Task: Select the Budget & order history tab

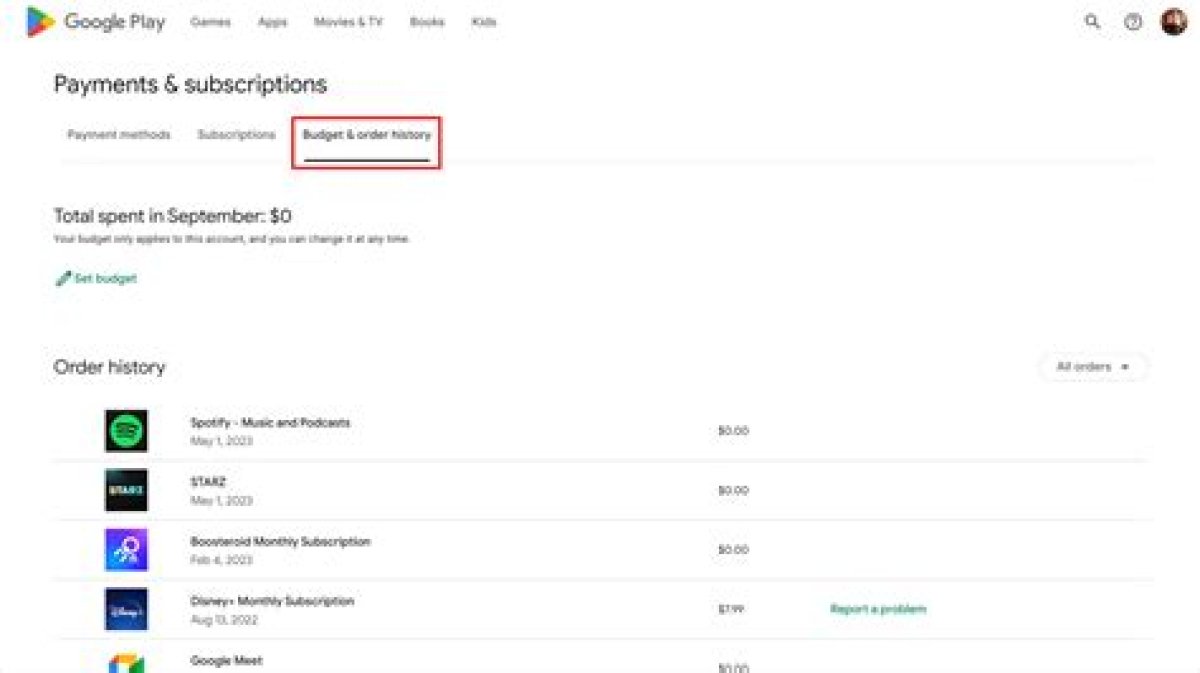Action: pos(367,134)
